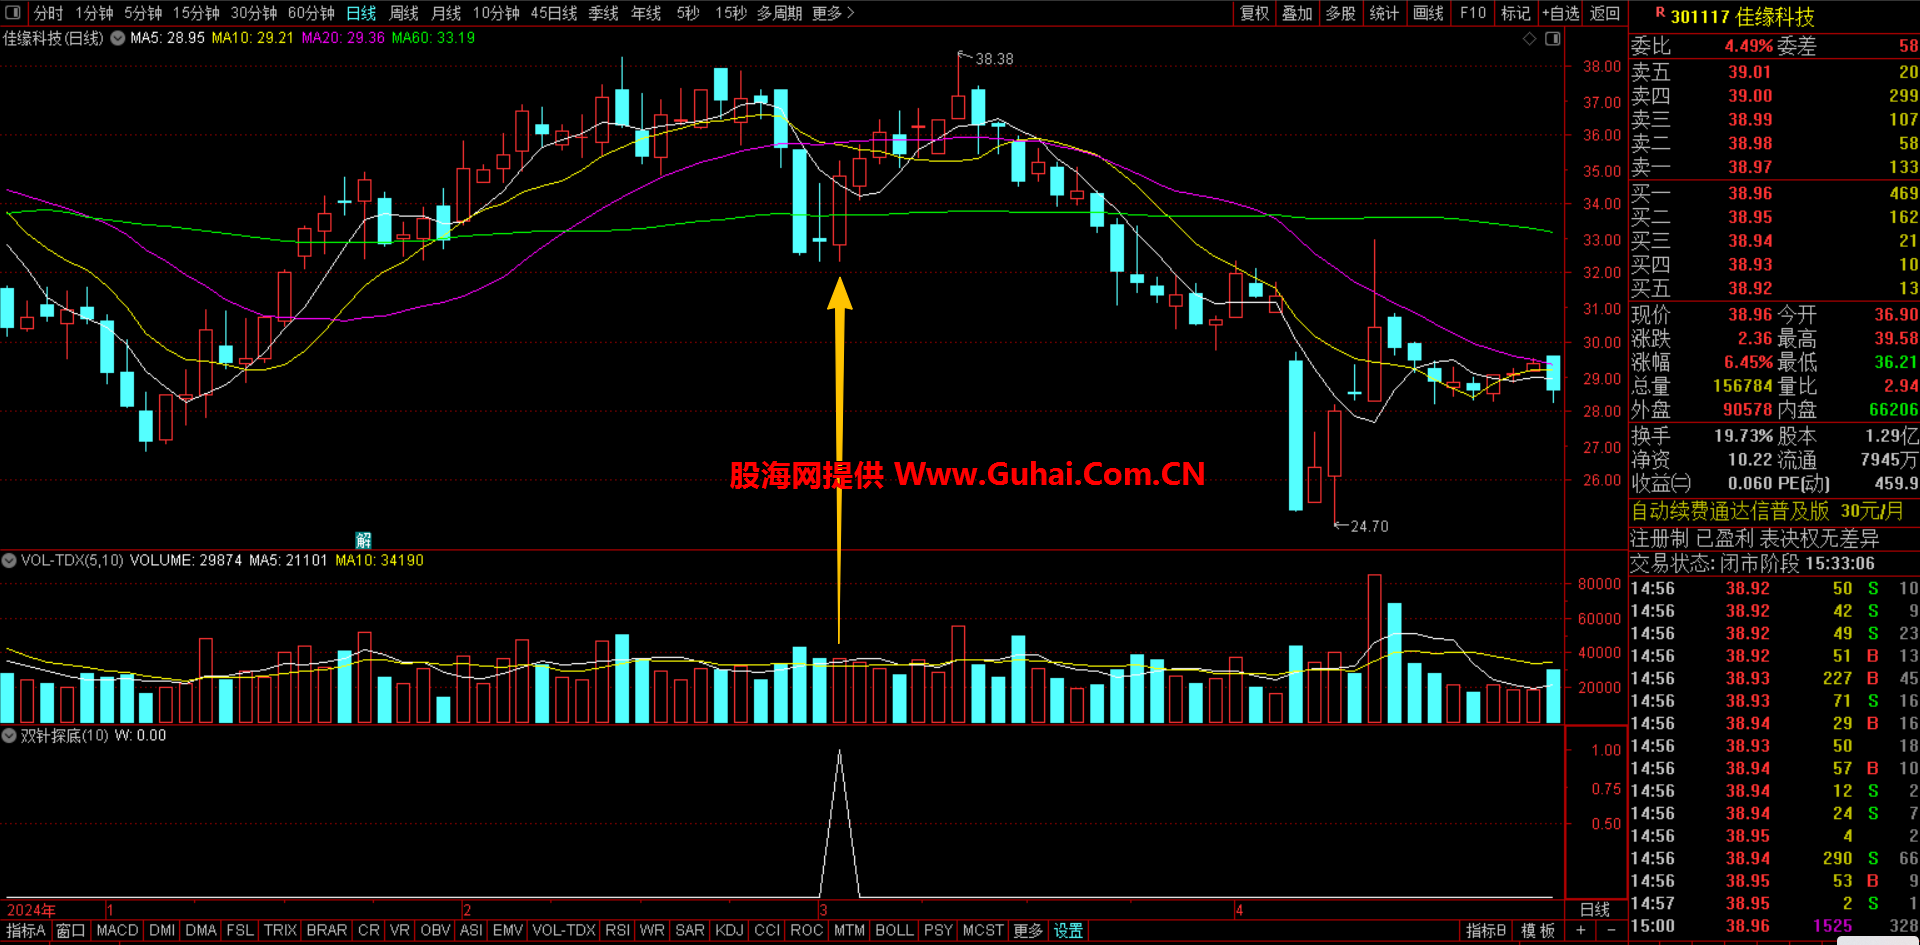Click the R margin-trading badge next to 301117
Image resolution: width=1920 pixels, height=945 pixels.
[x=1660, y=13]
